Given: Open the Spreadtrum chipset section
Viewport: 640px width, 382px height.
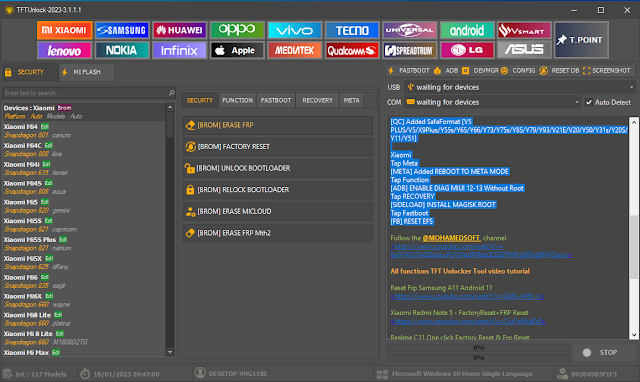Looking at the screenshot, I should (409, 50).
